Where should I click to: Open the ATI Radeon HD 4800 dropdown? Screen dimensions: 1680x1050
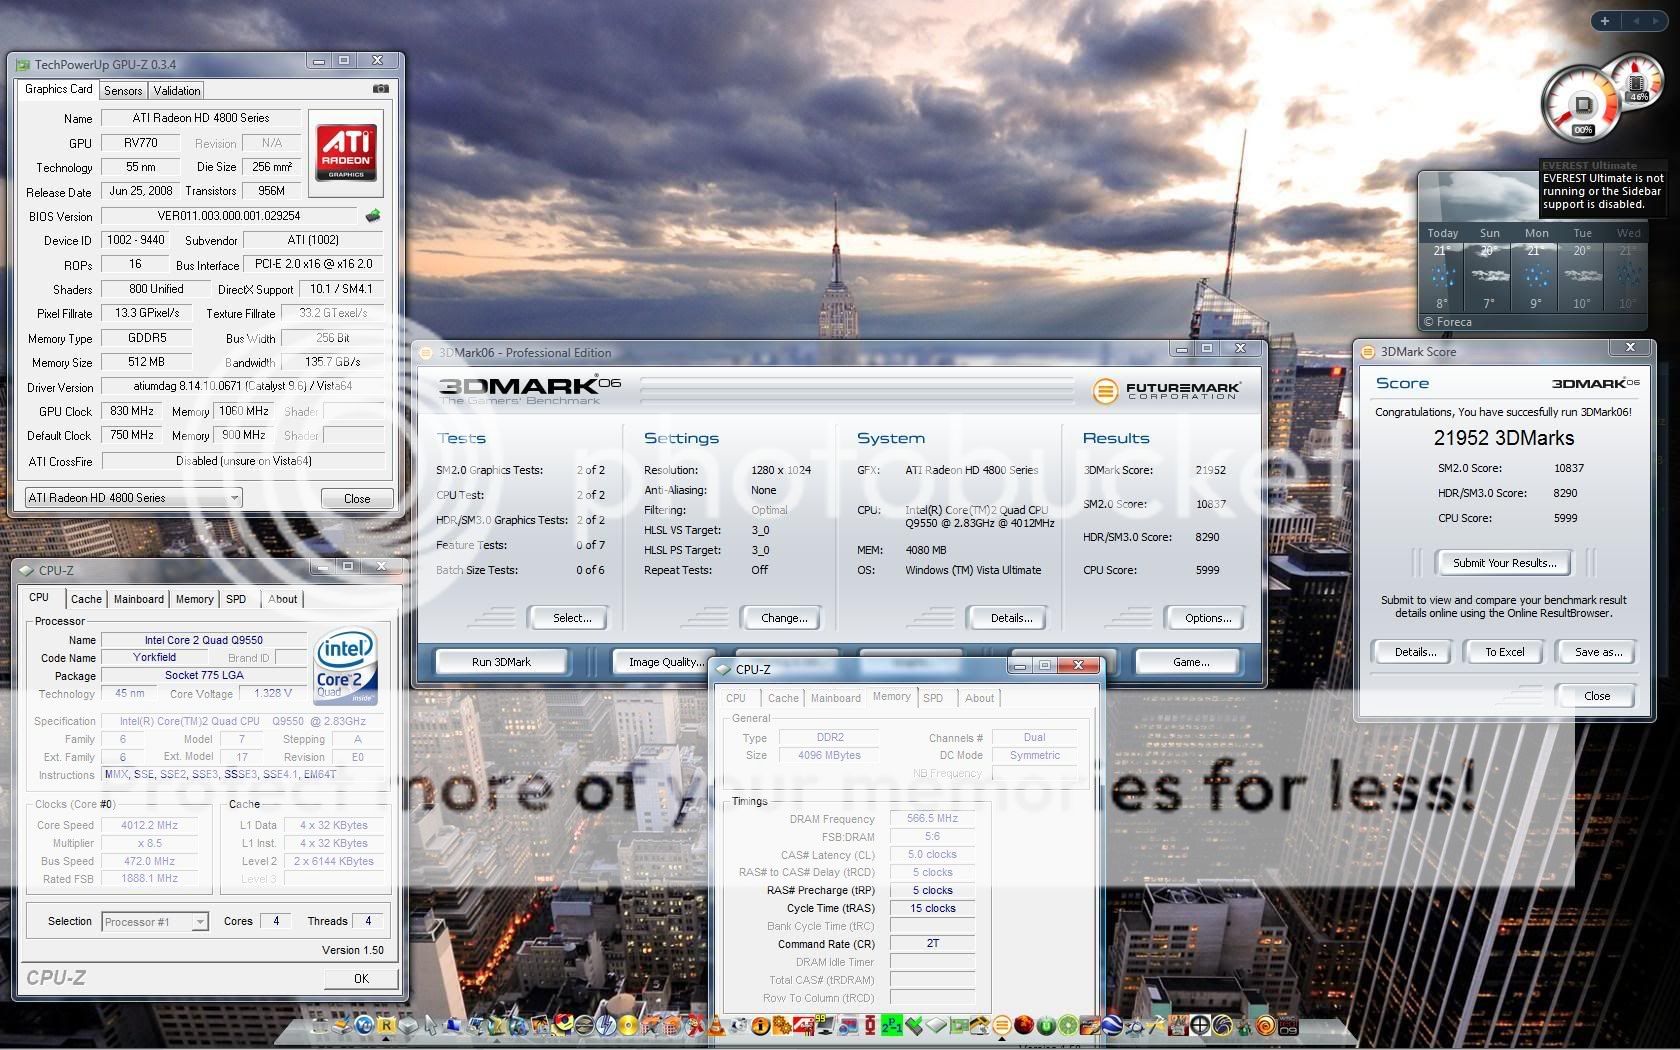click(x=133, y=498)
